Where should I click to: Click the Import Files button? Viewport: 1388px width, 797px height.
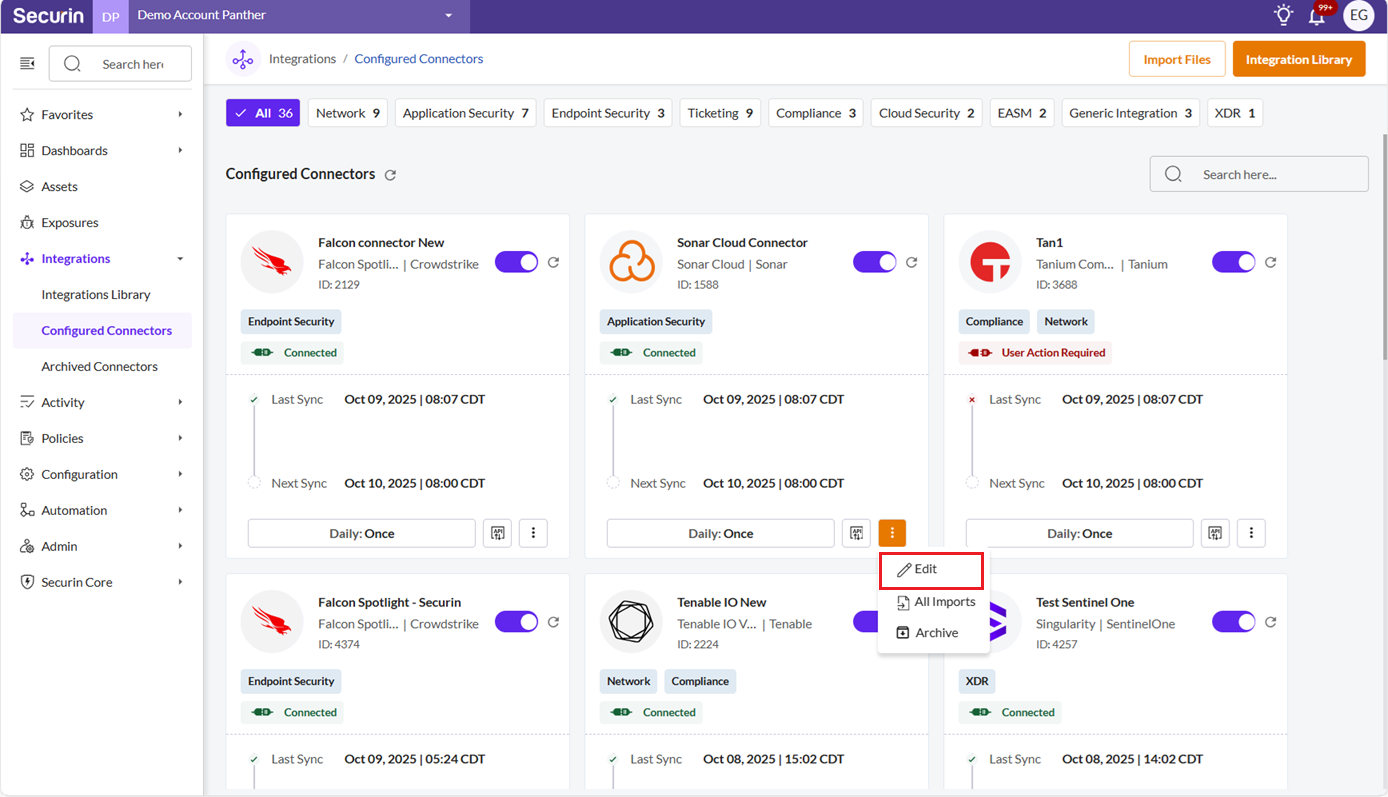tap(1177, 59)
